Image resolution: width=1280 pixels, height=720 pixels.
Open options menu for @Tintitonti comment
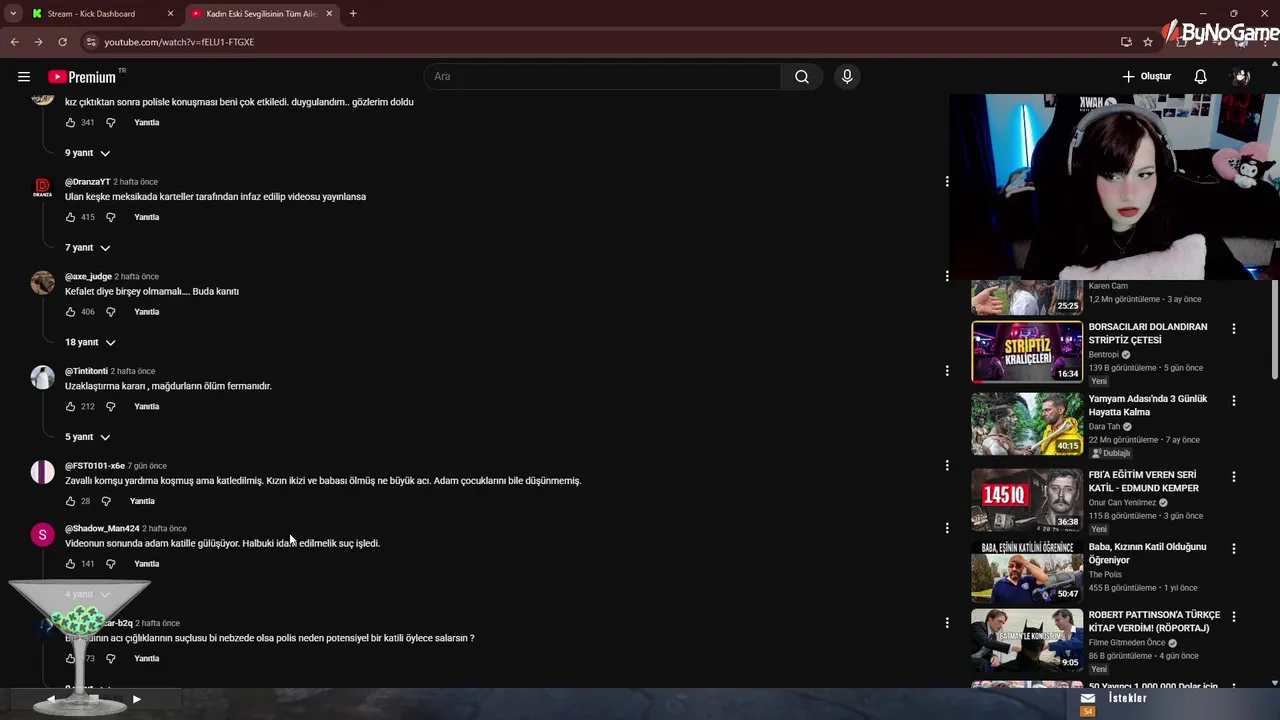pyautogui.click(x=947, y=371)
